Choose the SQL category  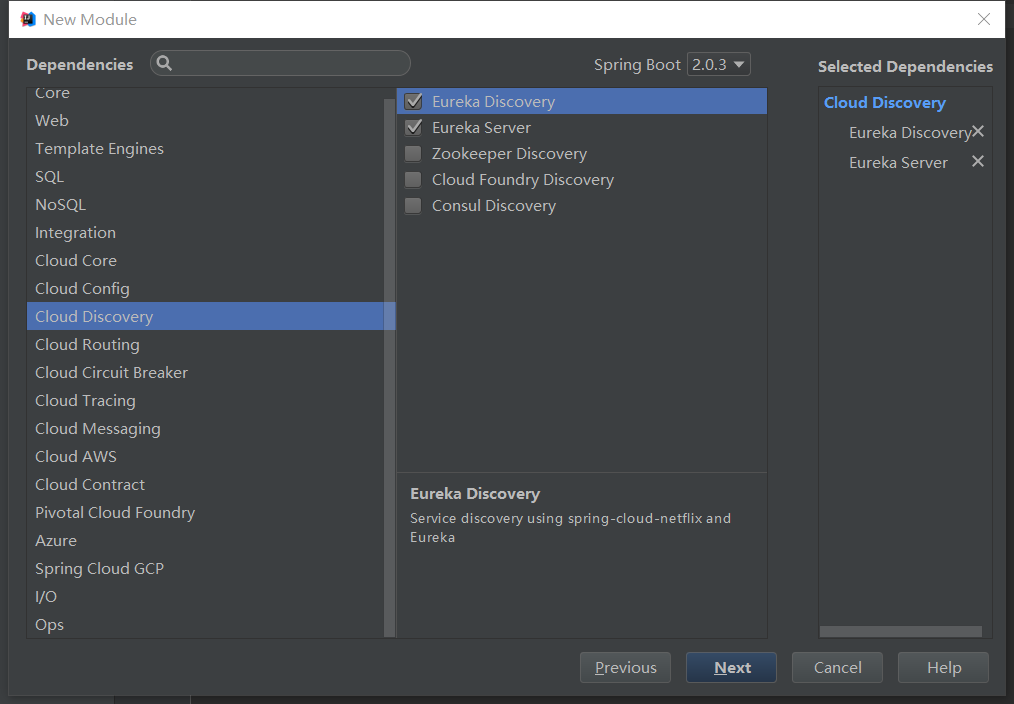(x=205, y=176)
